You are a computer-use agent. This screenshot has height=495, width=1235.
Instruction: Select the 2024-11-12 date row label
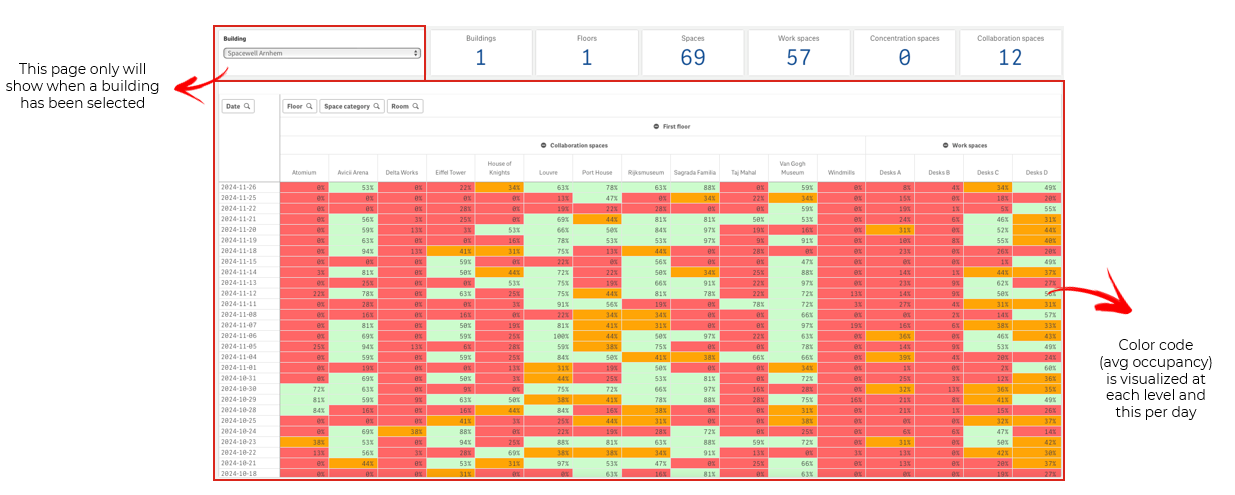pos(250,293)
